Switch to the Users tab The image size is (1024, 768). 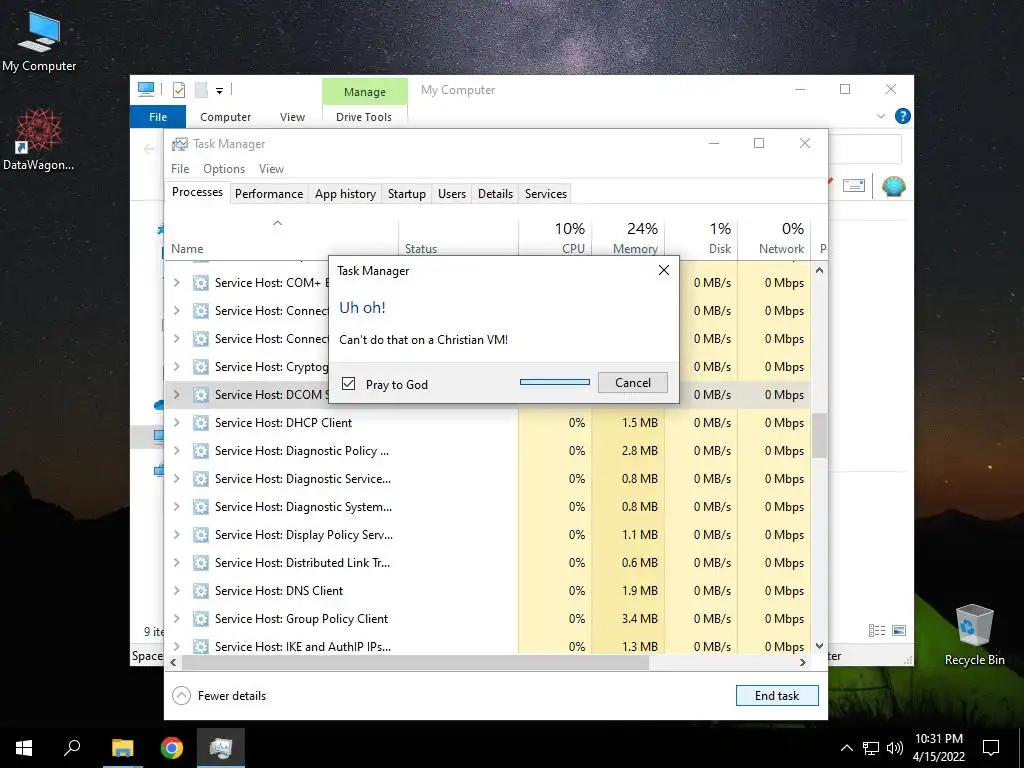pyautogui.click(x=452, y=193)
